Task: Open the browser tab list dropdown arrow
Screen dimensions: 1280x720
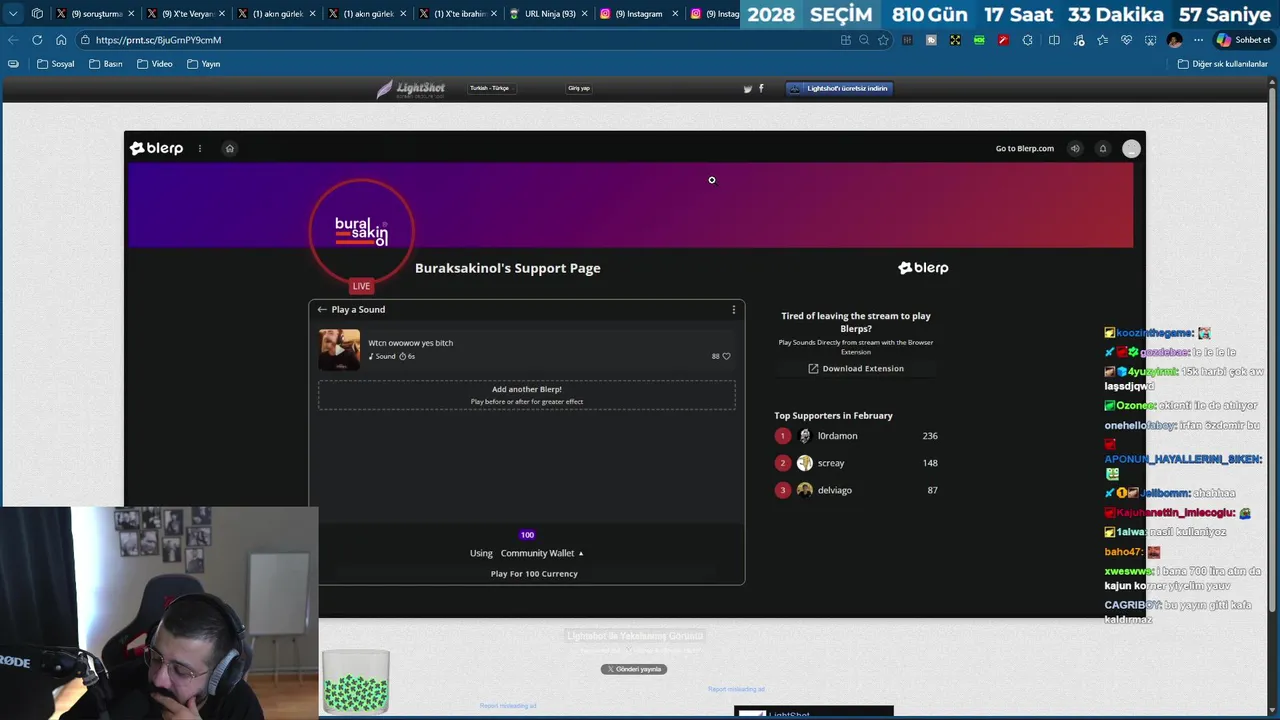Action: tap(13, 14)
